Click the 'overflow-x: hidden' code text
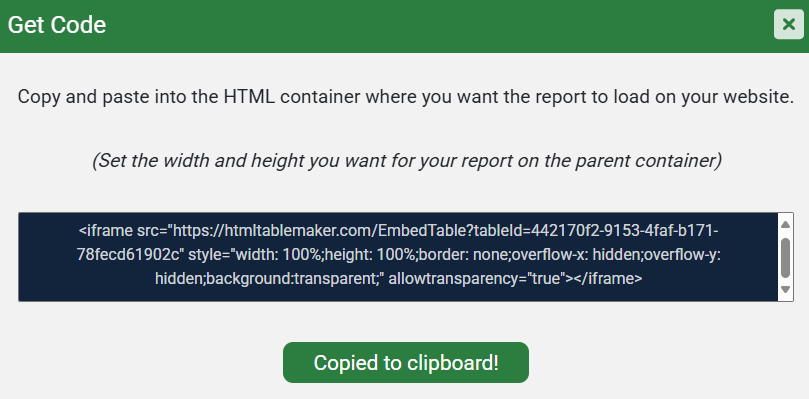The width and height of the screenshot is (809, 399). click(559, 254)
